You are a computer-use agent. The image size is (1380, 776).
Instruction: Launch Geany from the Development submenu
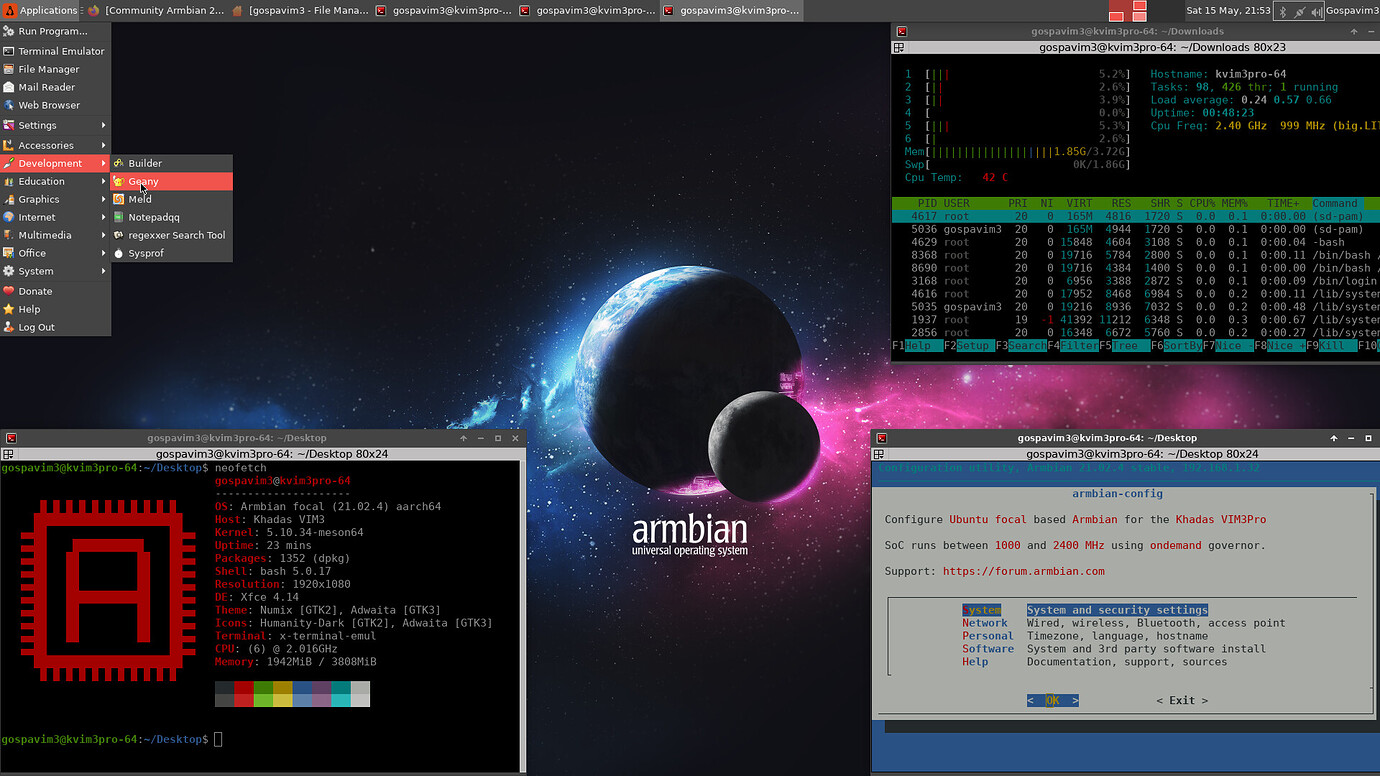click(x=172, y=181)
